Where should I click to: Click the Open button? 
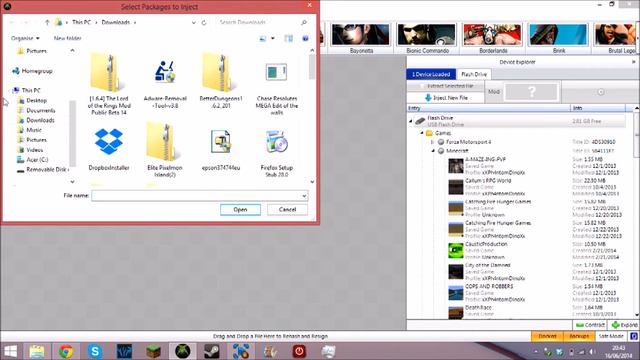pyautogui.click(x=240, y=209)
